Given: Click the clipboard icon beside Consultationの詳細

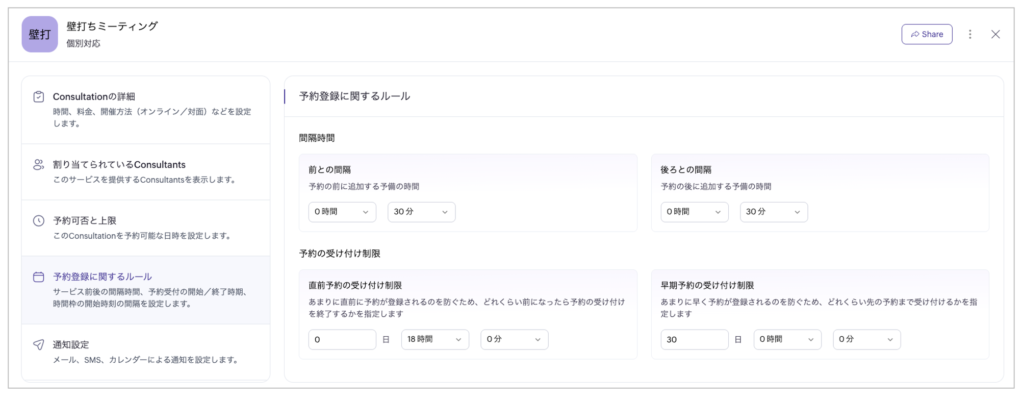Looking at the screenshot, I should [x=38, y=97].
